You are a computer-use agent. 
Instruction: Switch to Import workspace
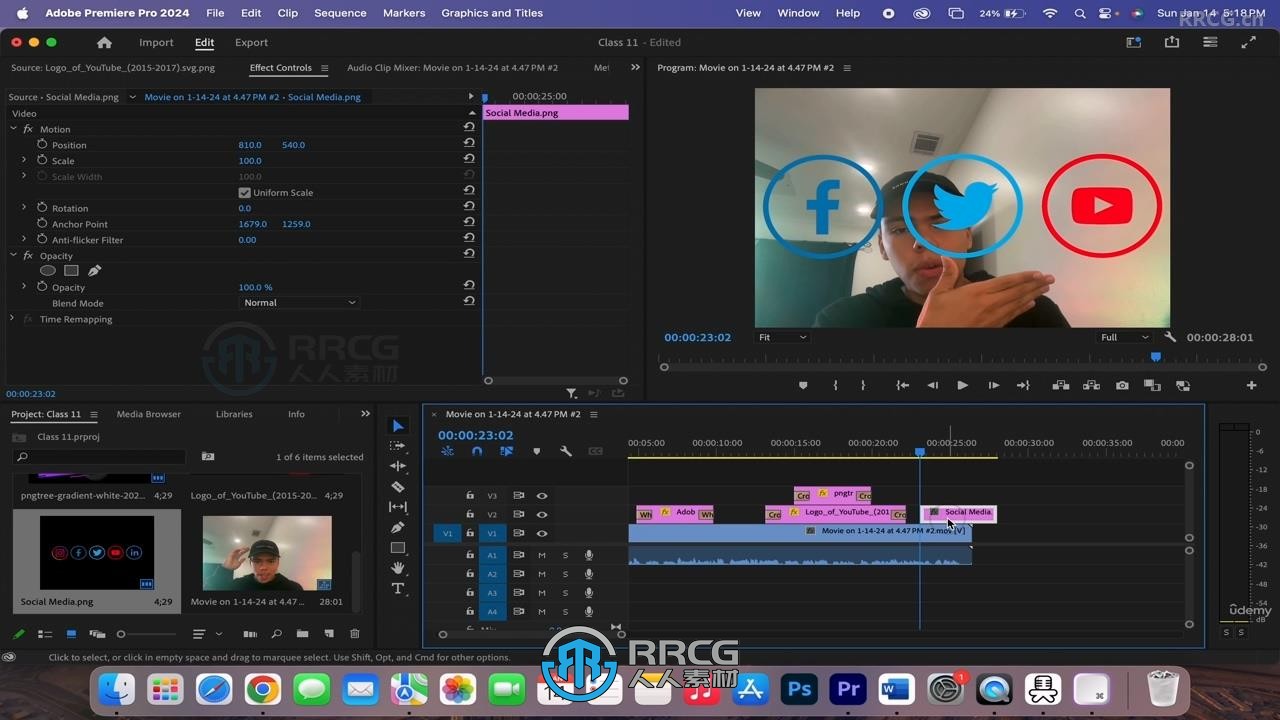tap(156, 43)
